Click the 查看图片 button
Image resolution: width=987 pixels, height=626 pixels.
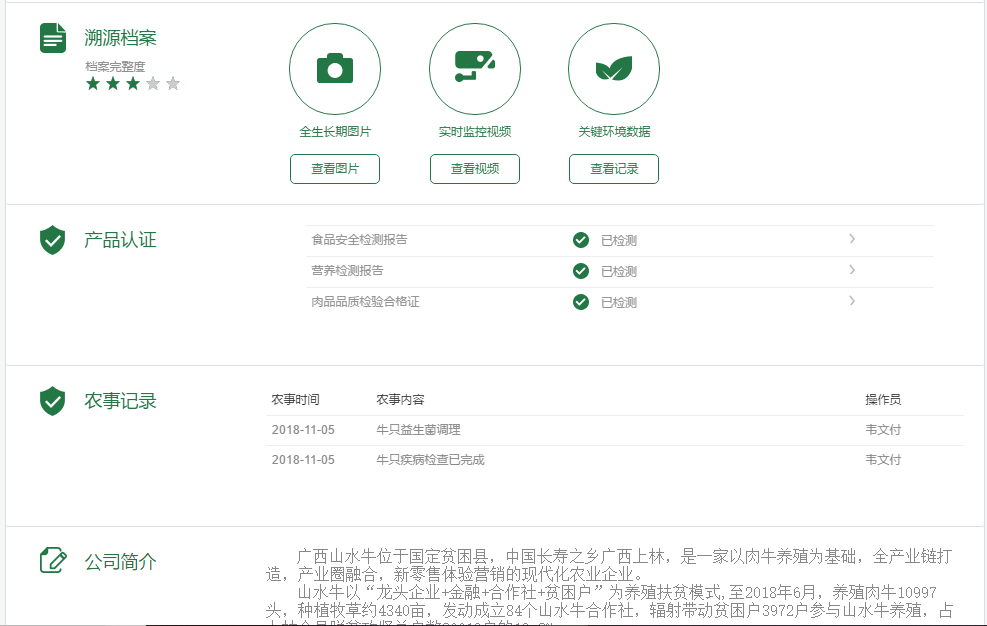click(x=335, y=168)
